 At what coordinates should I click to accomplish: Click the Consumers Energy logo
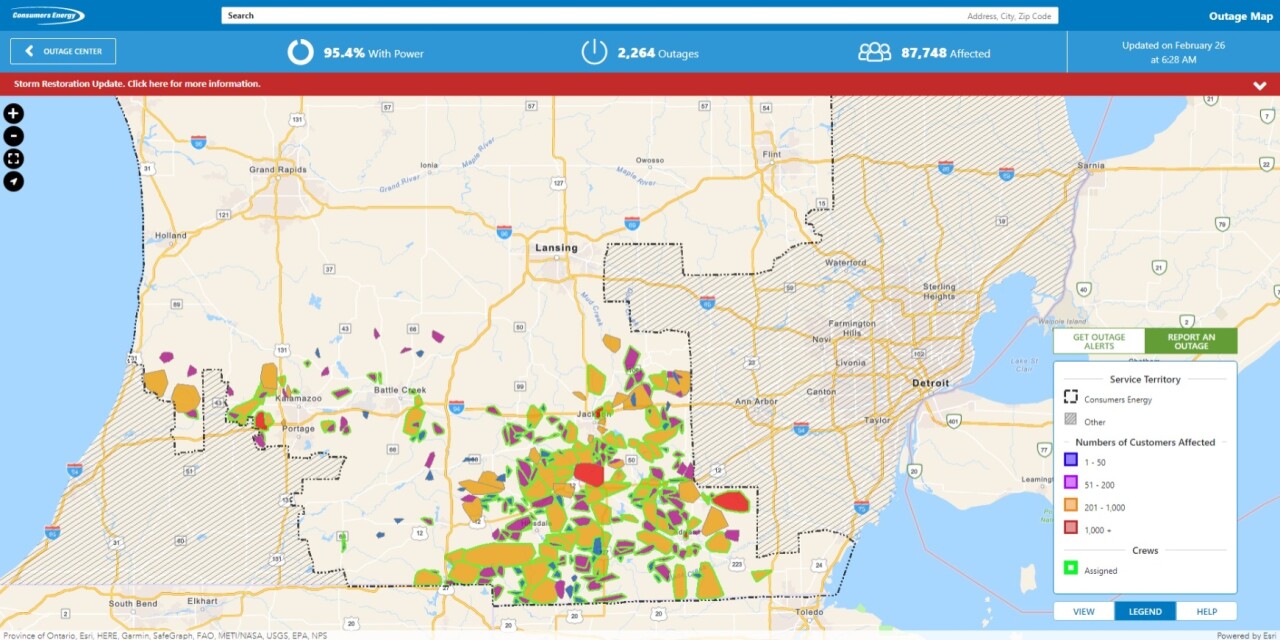click(x=48, y=16)
